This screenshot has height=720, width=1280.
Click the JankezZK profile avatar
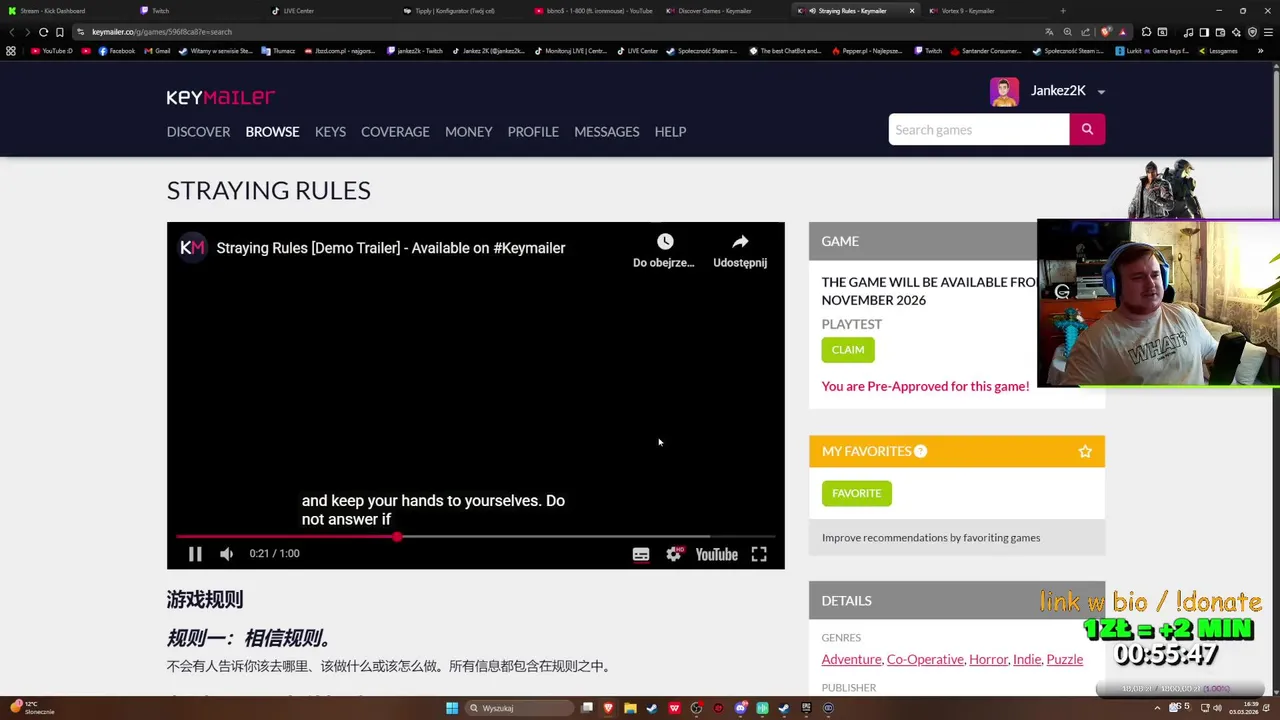pos(1004,92)
